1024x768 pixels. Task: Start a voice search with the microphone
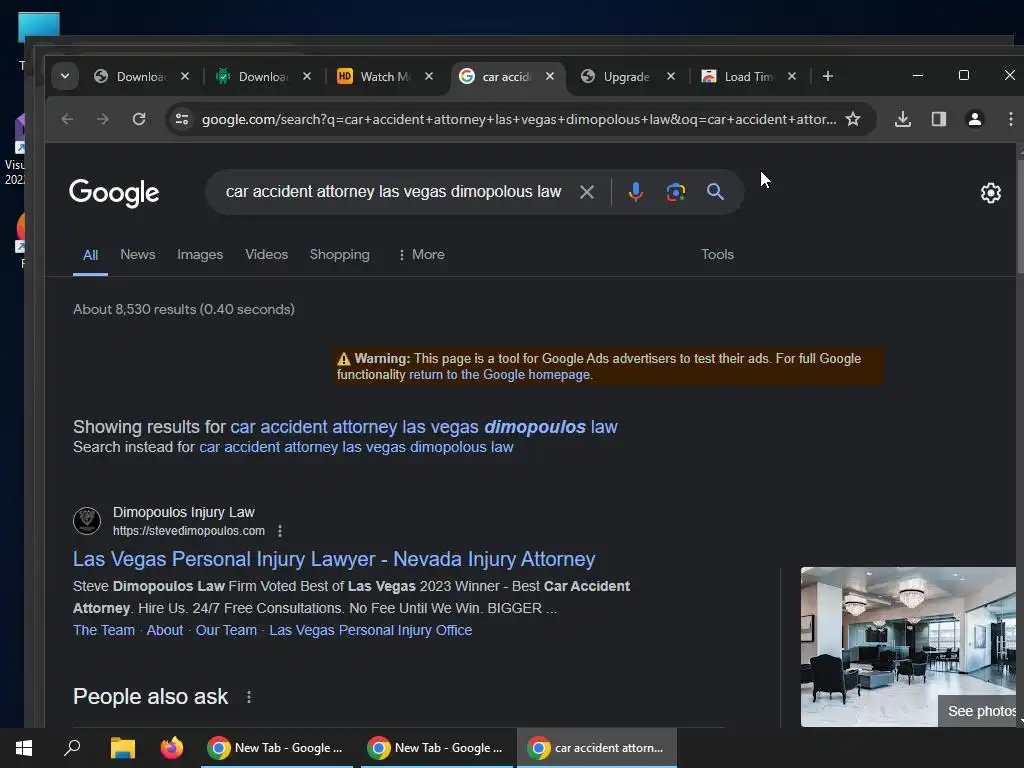point(635,192)
